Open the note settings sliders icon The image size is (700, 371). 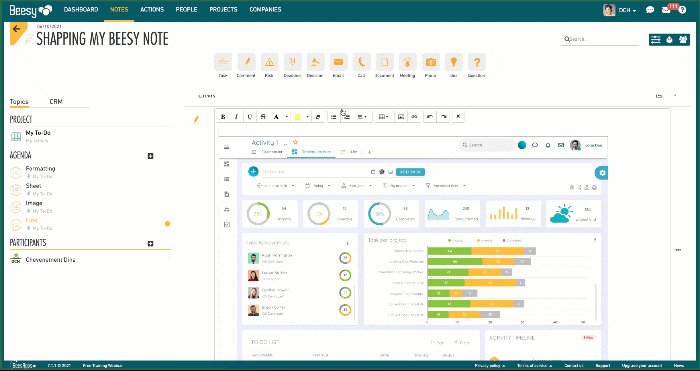[655, 40]
